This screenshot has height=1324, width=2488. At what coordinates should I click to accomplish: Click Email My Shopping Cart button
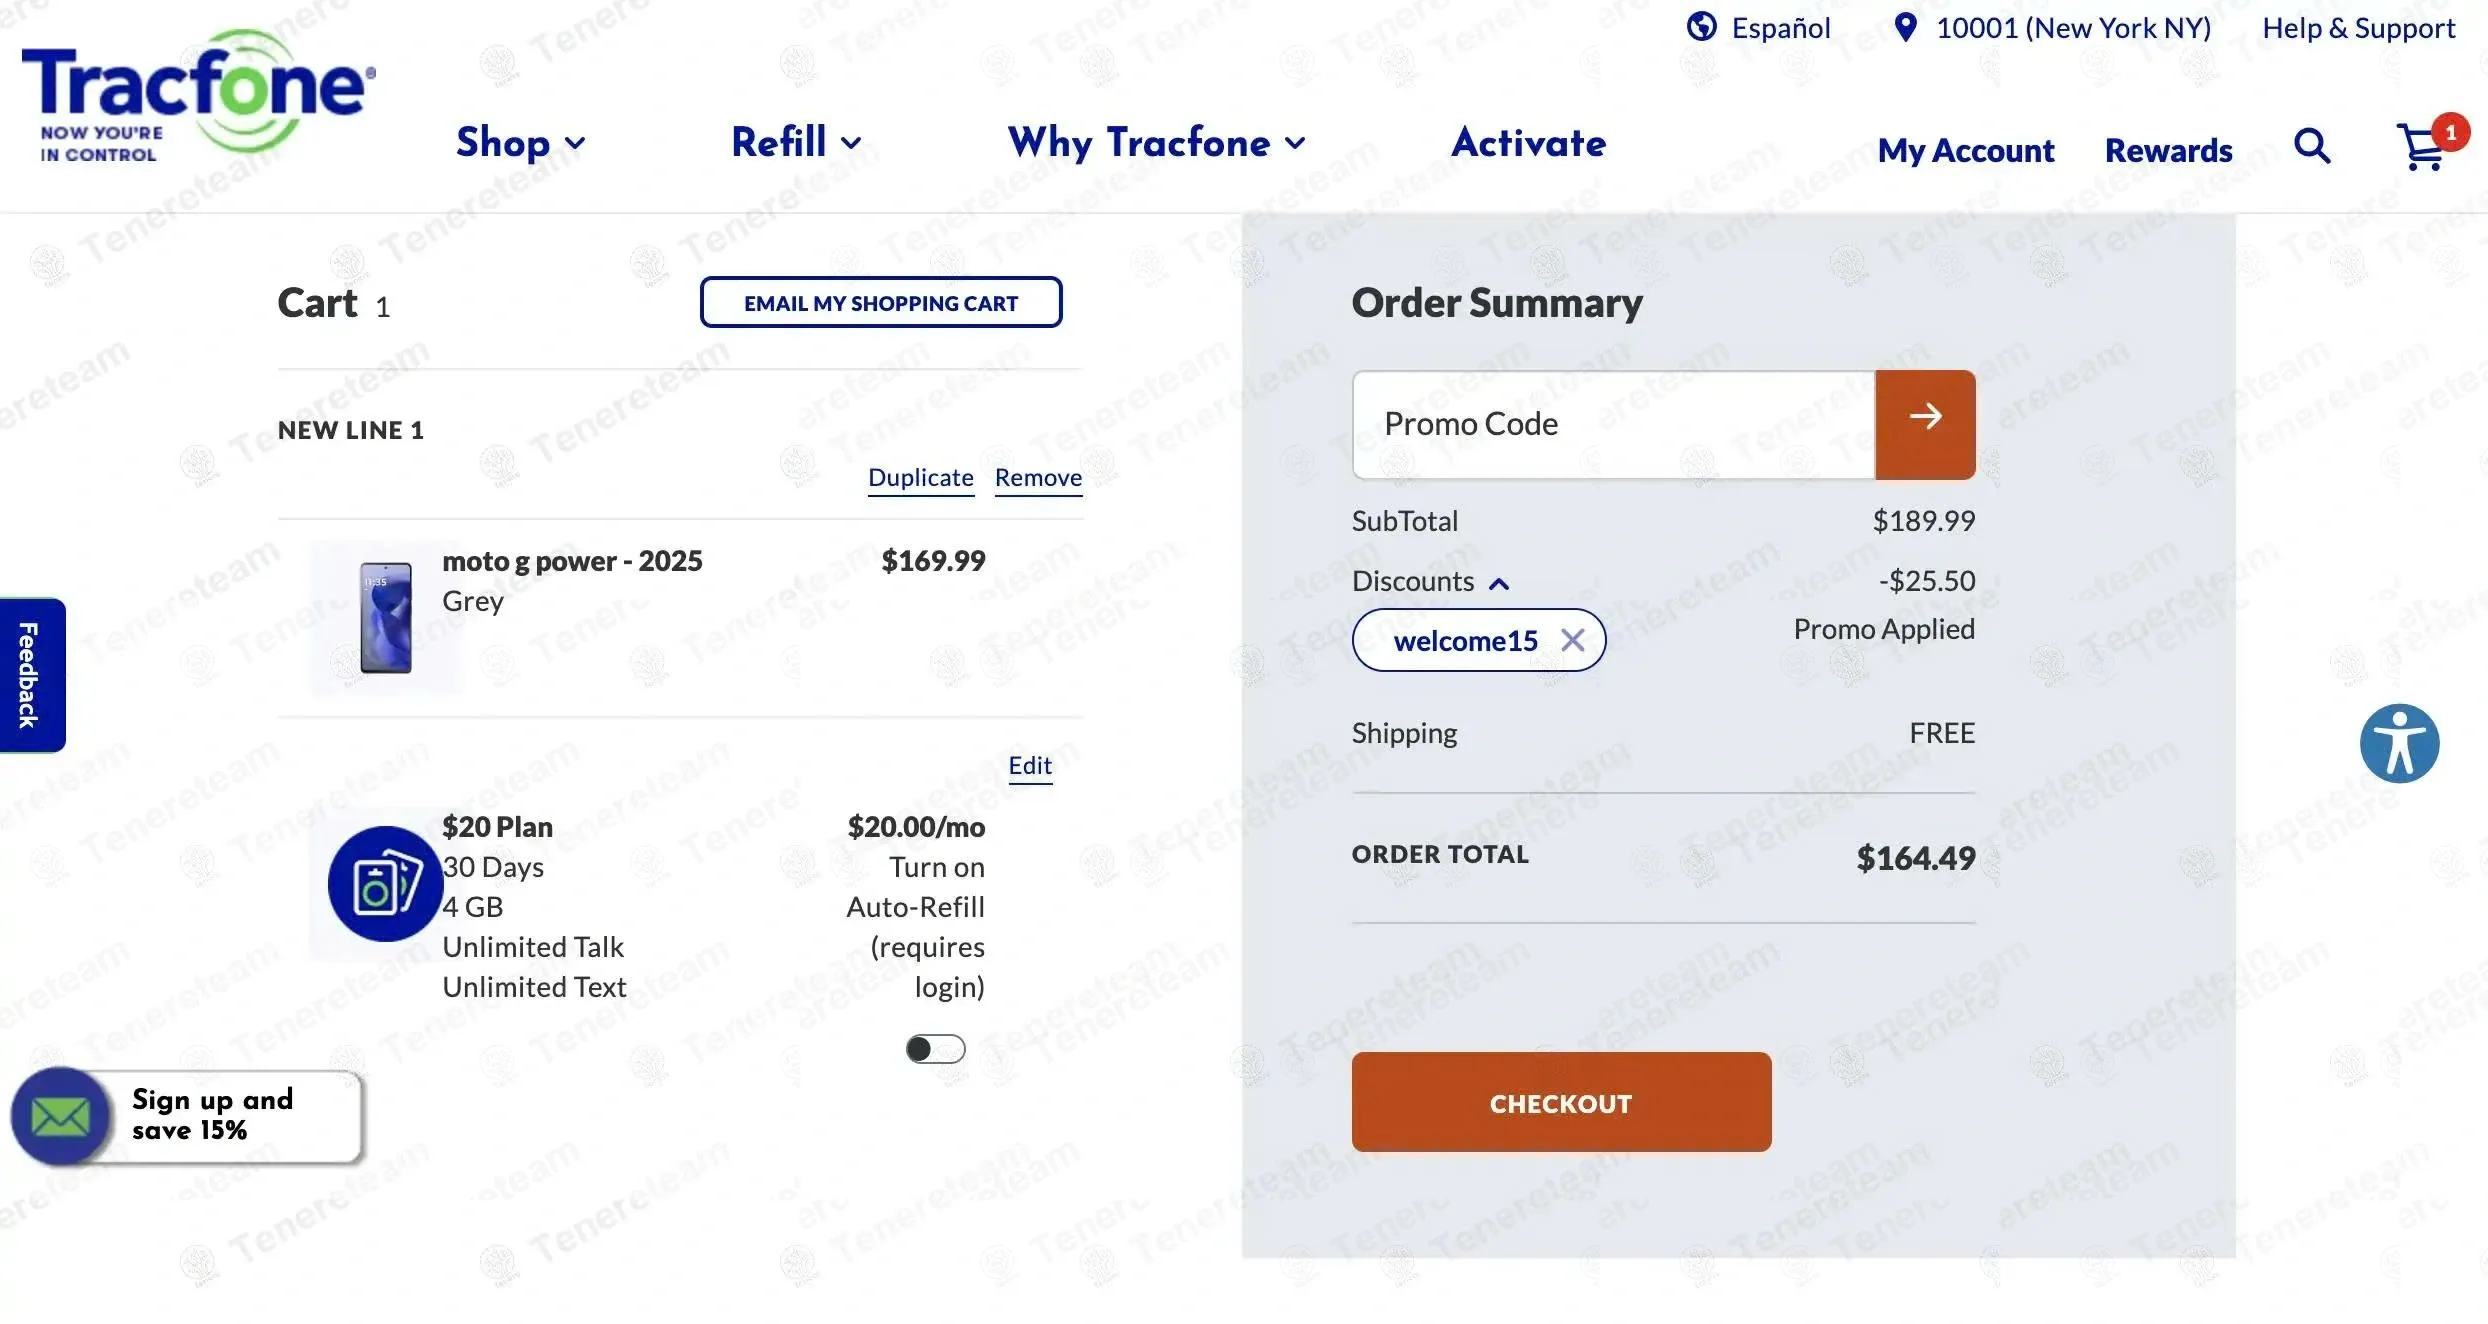[x=881, y=302]
